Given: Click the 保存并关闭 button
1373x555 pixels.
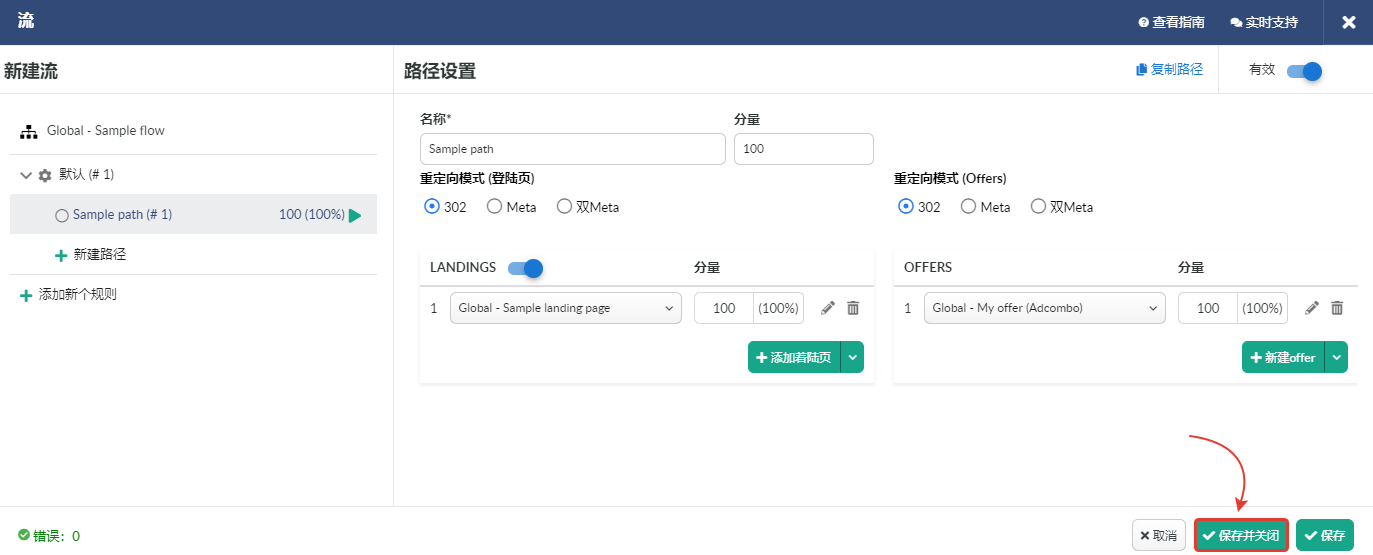Looking at the screenshot, I should [x=1241, y=535].
